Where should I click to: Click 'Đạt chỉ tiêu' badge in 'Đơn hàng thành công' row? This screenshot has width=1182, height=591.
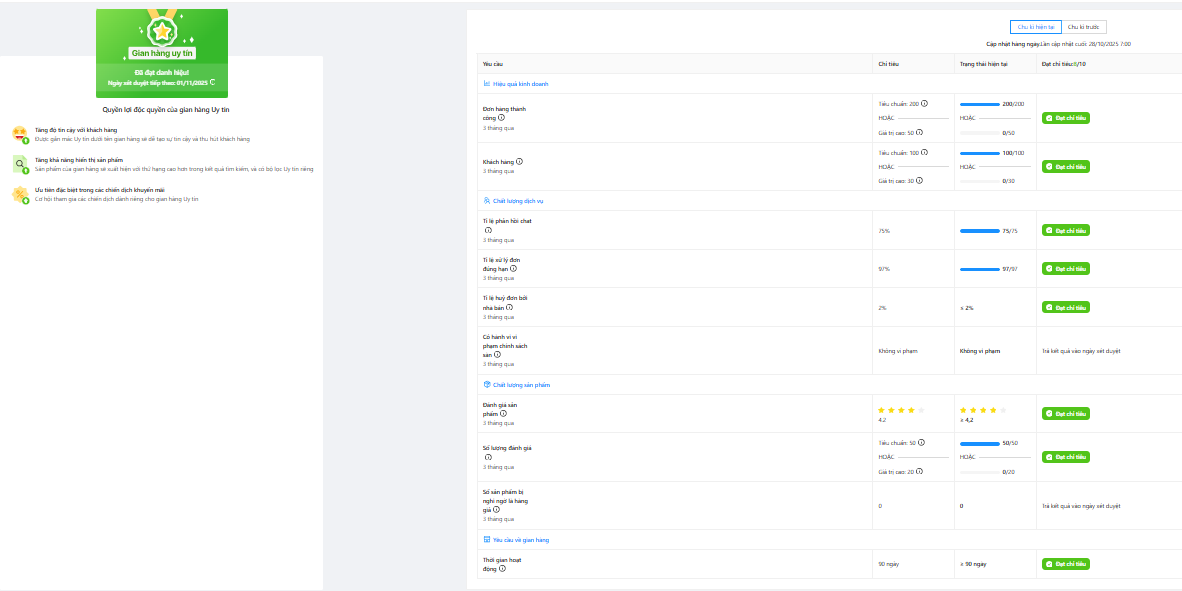[x=1066, y=118]
